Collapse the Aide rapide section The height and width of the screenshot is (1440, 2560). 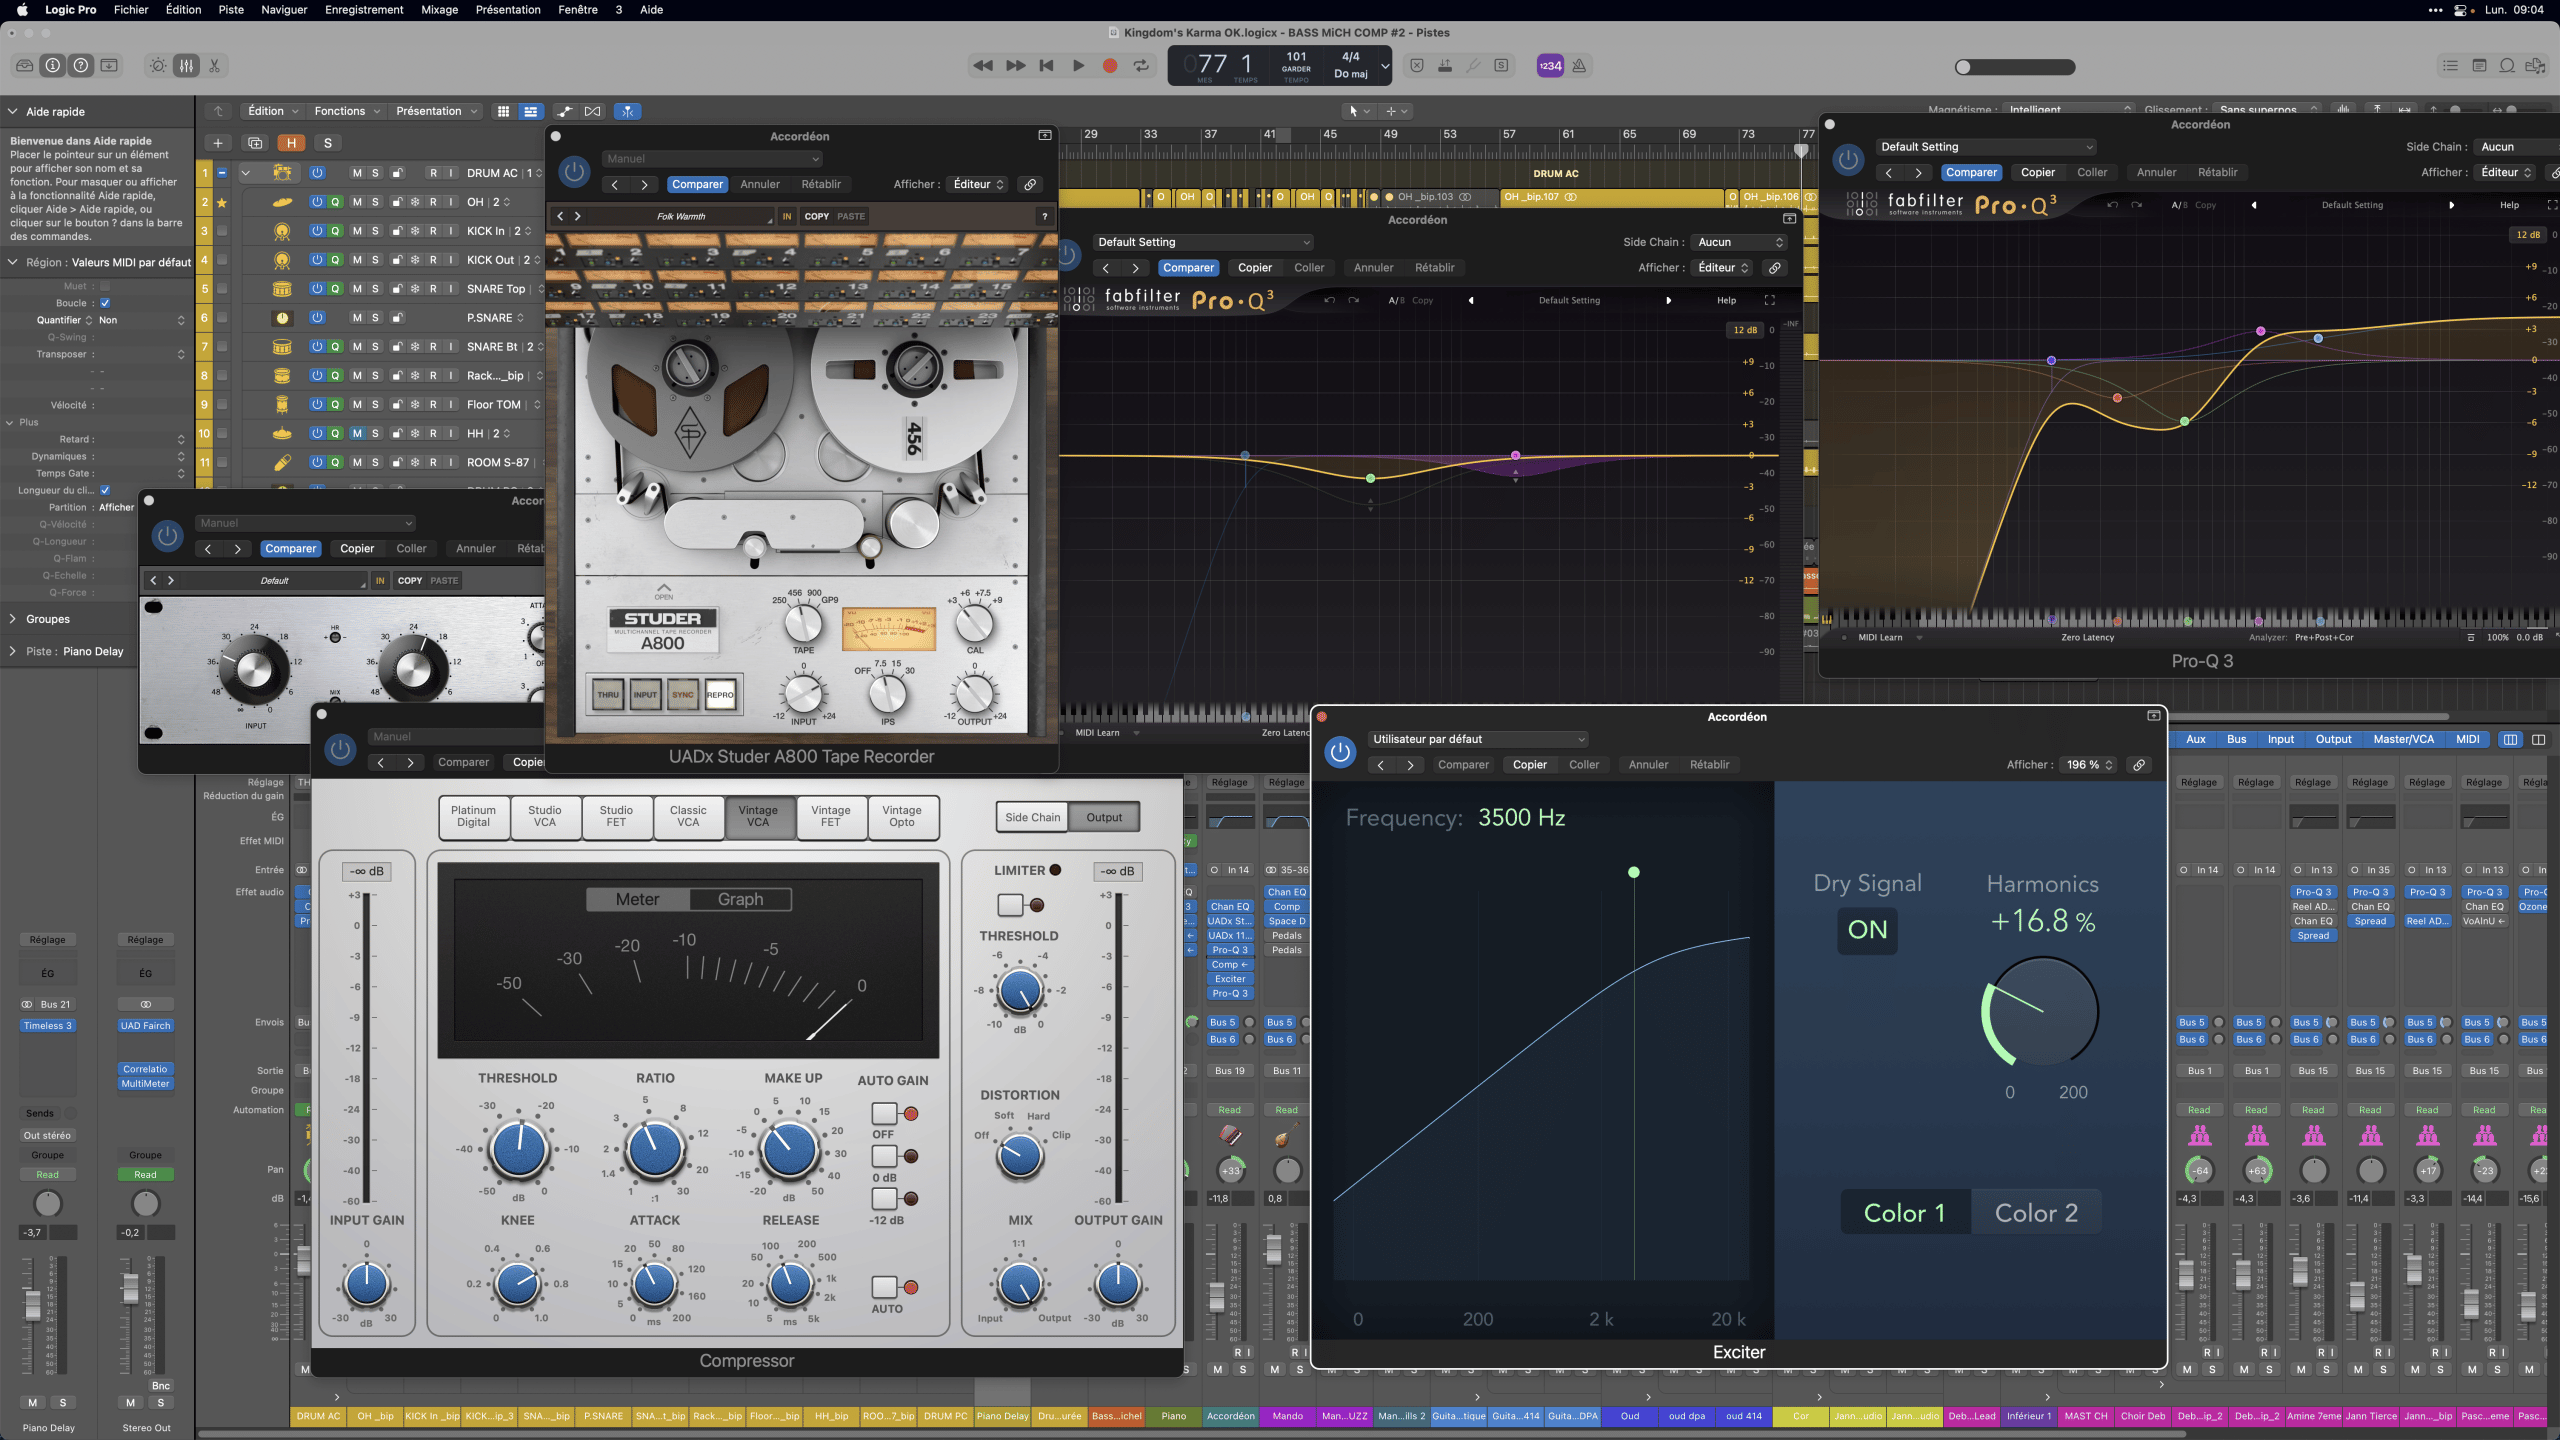click(x=13, y=112)
